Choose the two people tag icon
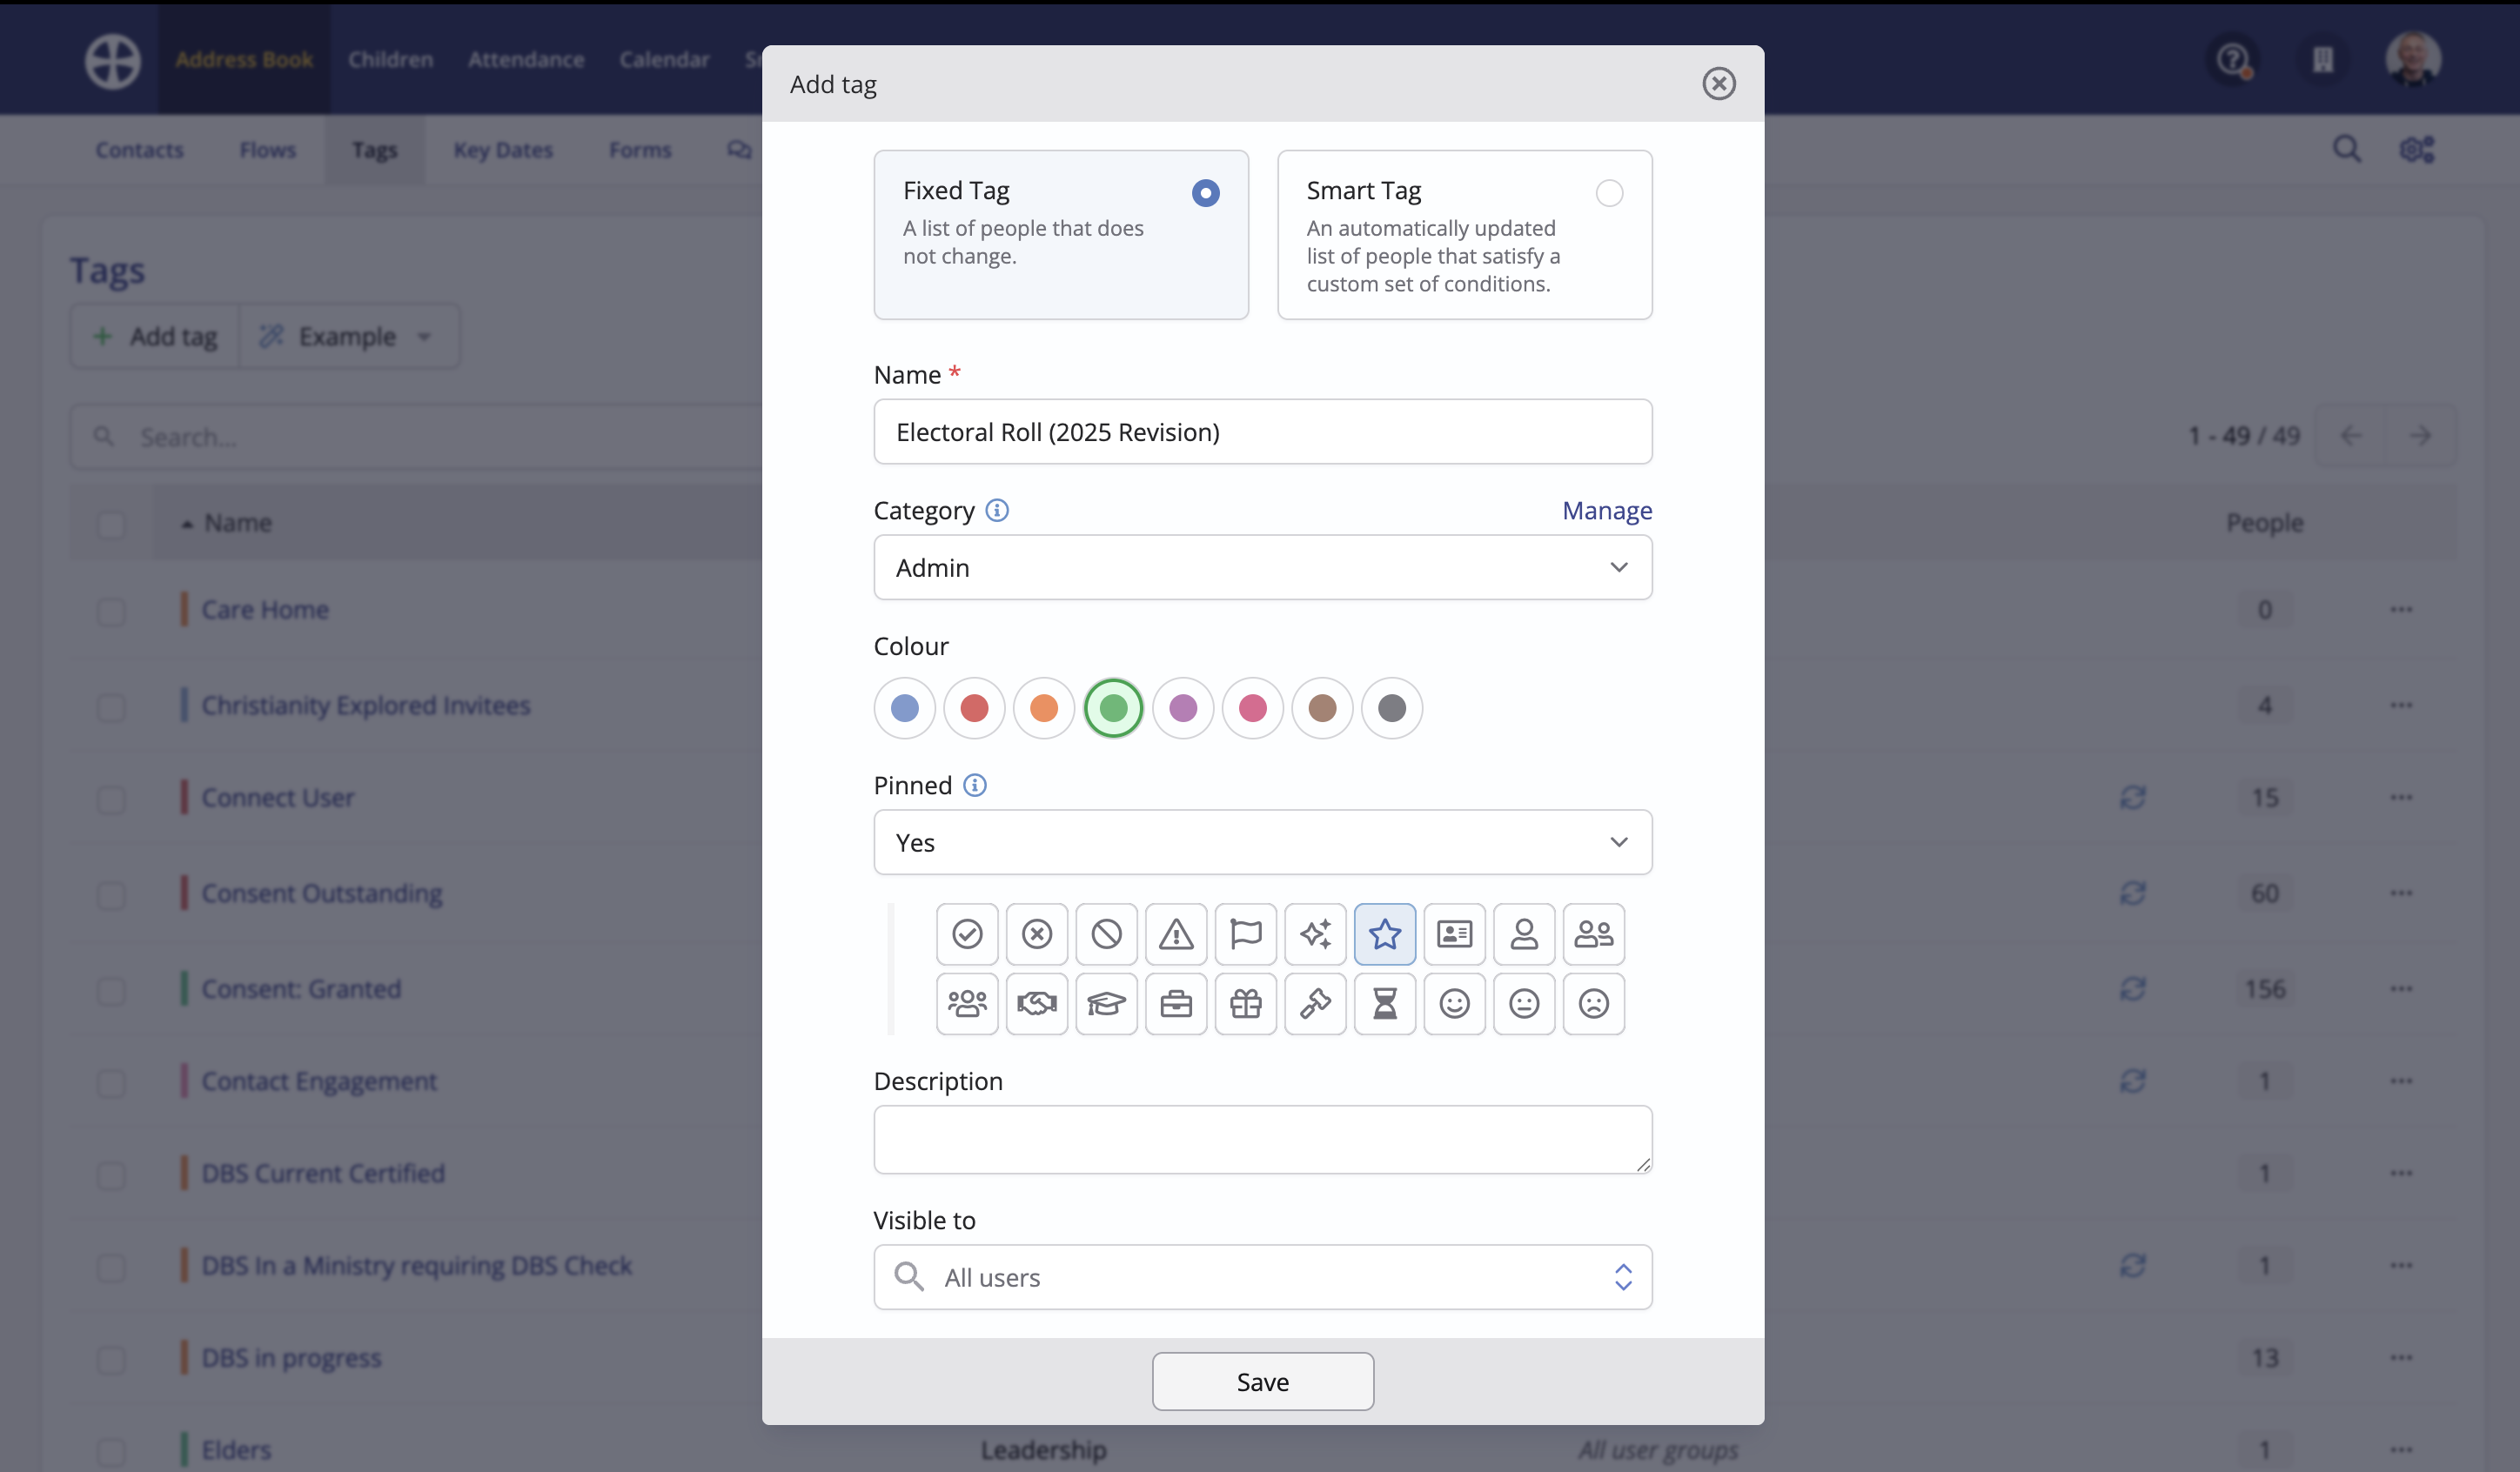 (1594, 934)
